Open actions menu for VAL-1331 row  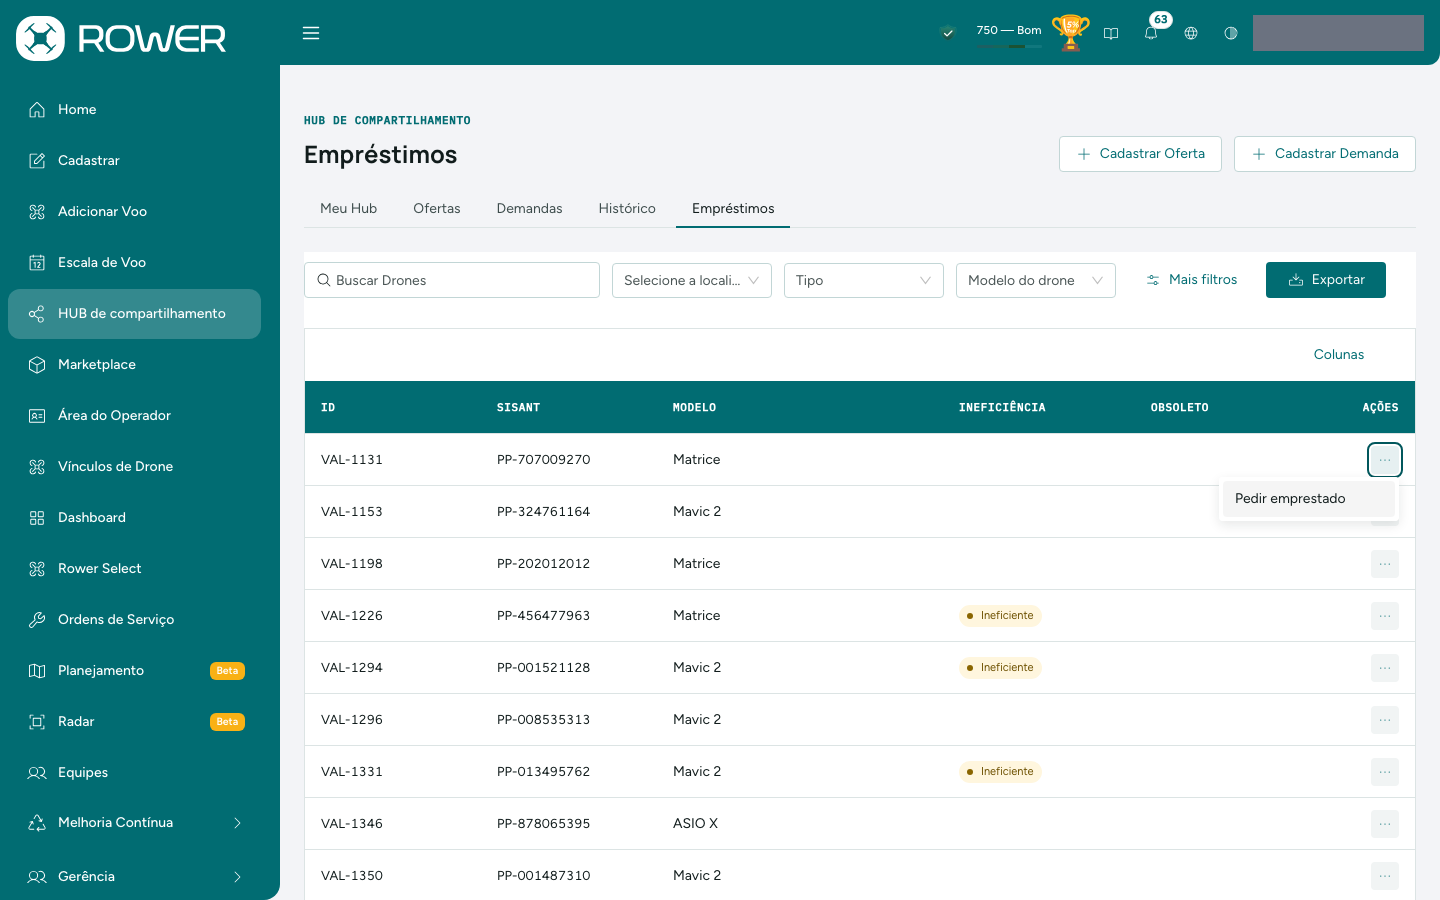[x=1385, y=772]
